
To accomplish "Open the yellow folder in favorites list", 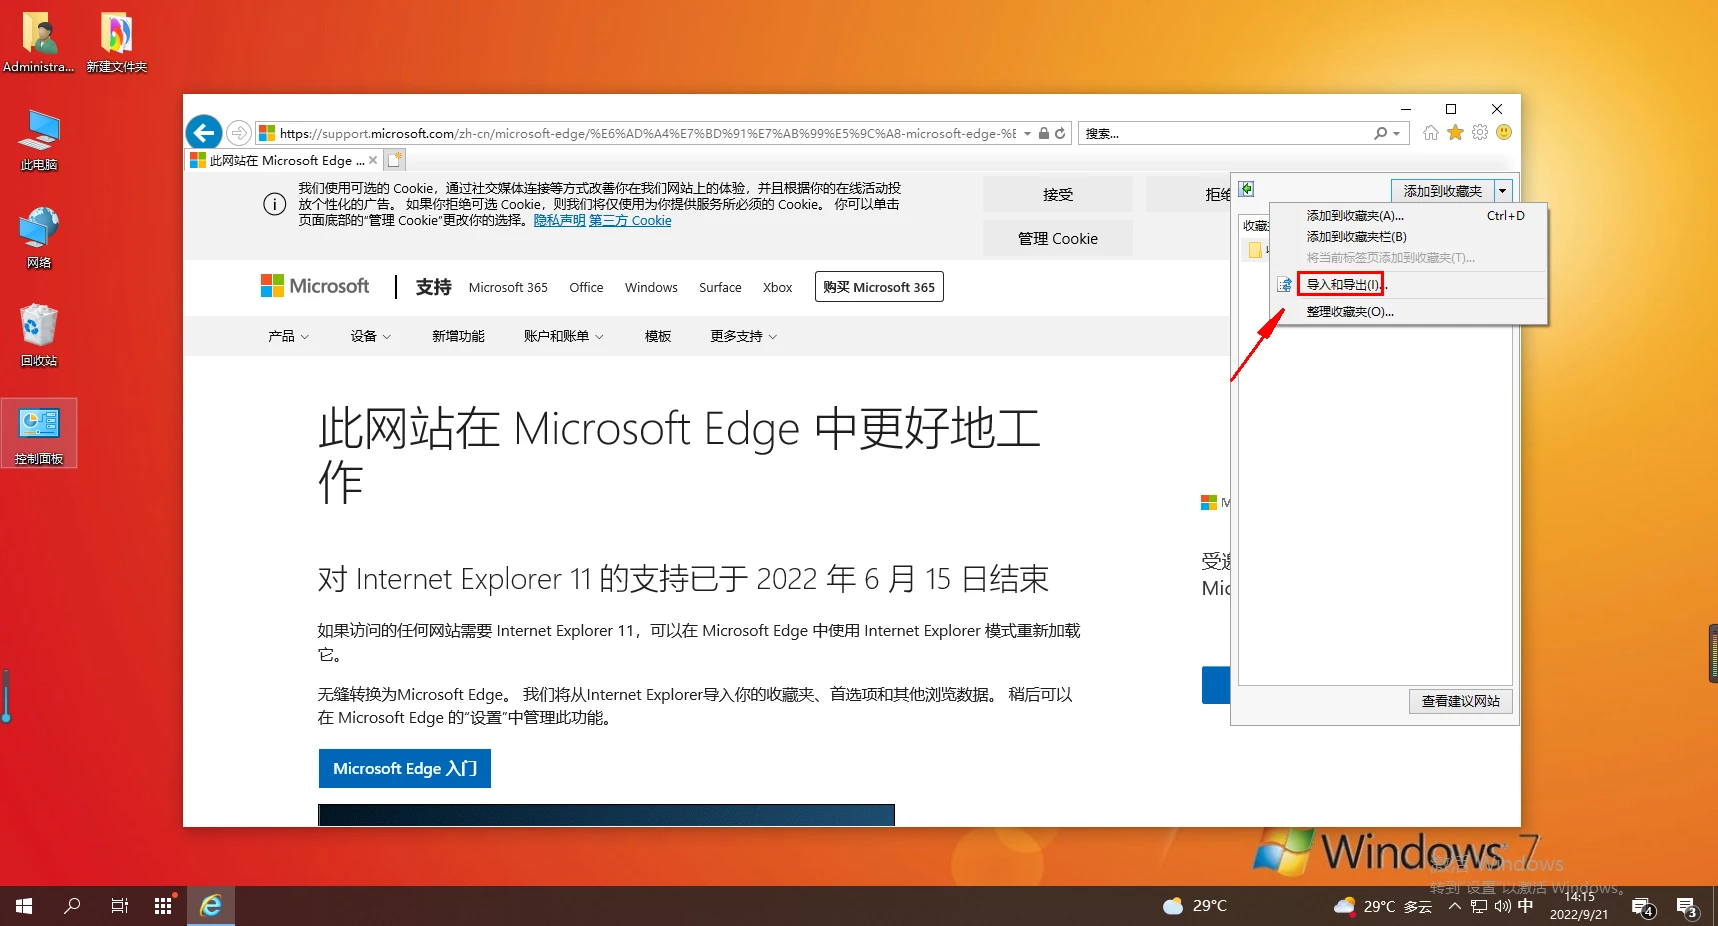I will coord(1255,250).
